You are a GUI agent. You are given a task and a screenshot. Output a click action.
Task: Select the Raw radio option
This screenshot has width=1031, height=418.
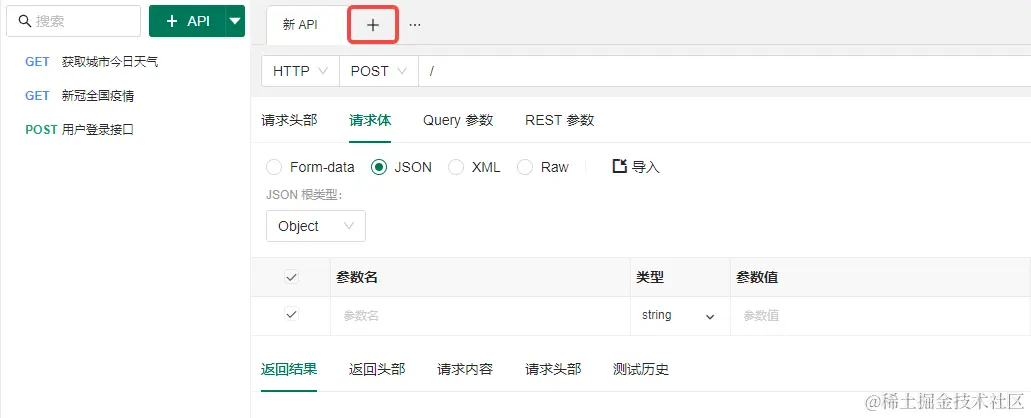click(x=525, y=167)
